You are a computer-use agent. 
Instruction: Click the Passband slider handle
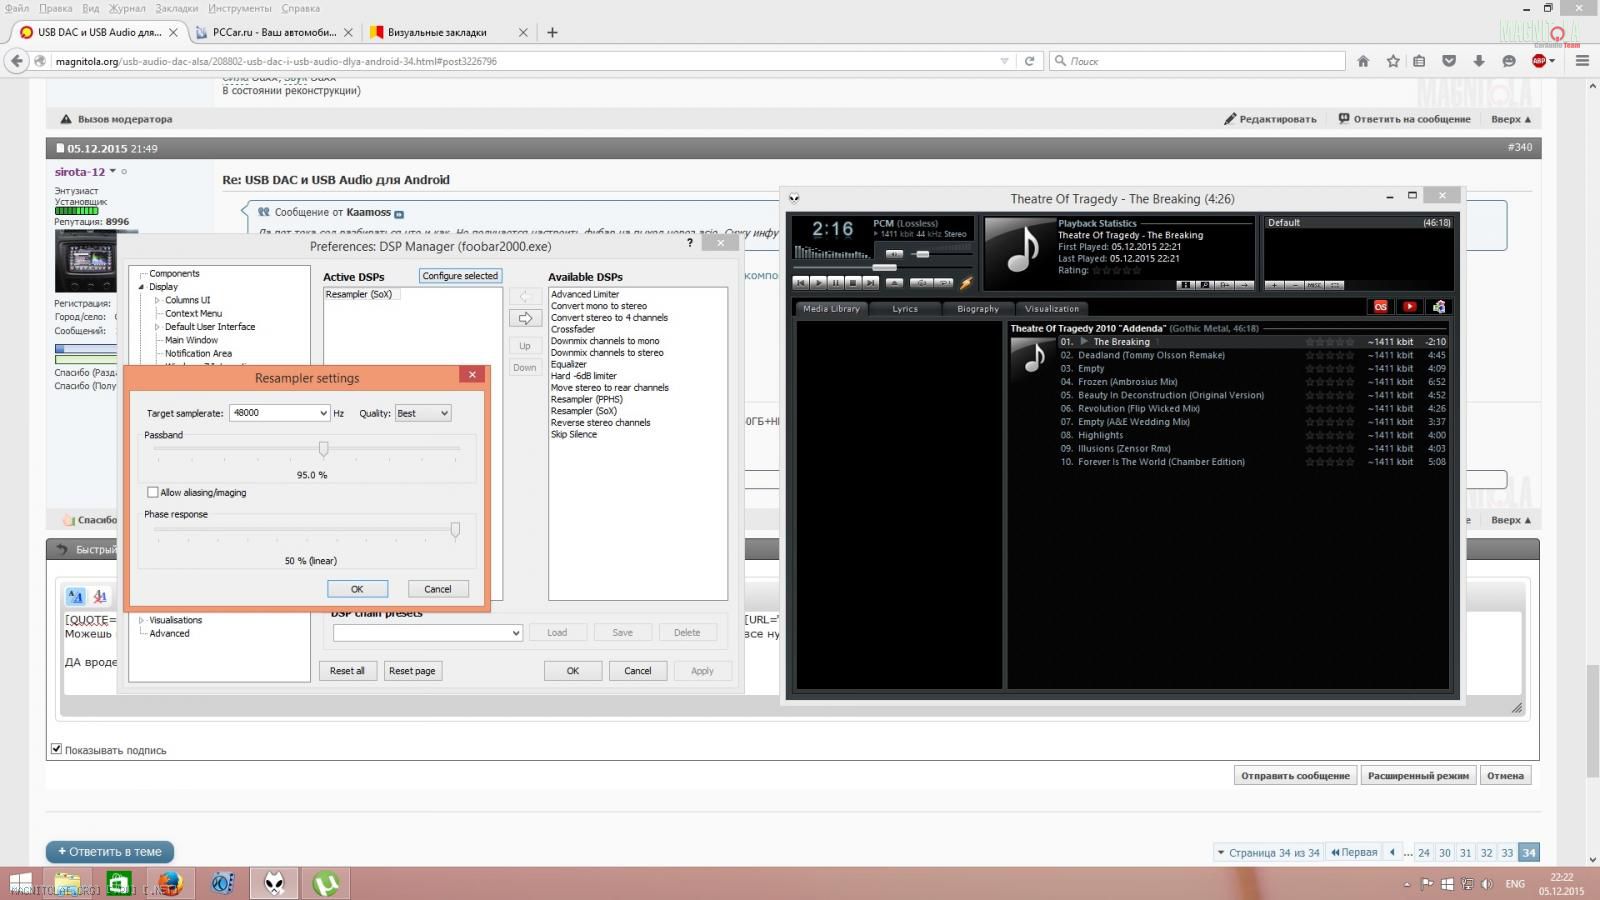(x=323, y=449)
